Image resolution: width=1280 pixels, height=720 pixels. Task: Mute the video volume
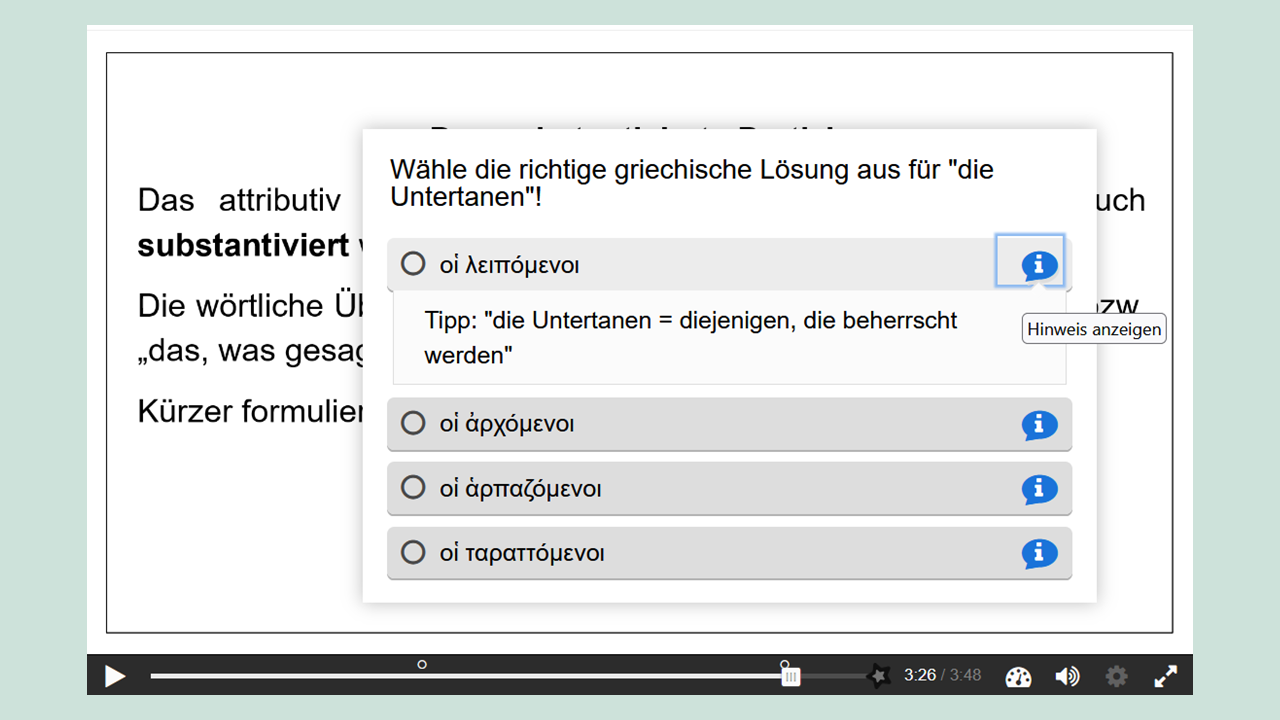(x=1067, y=677)
